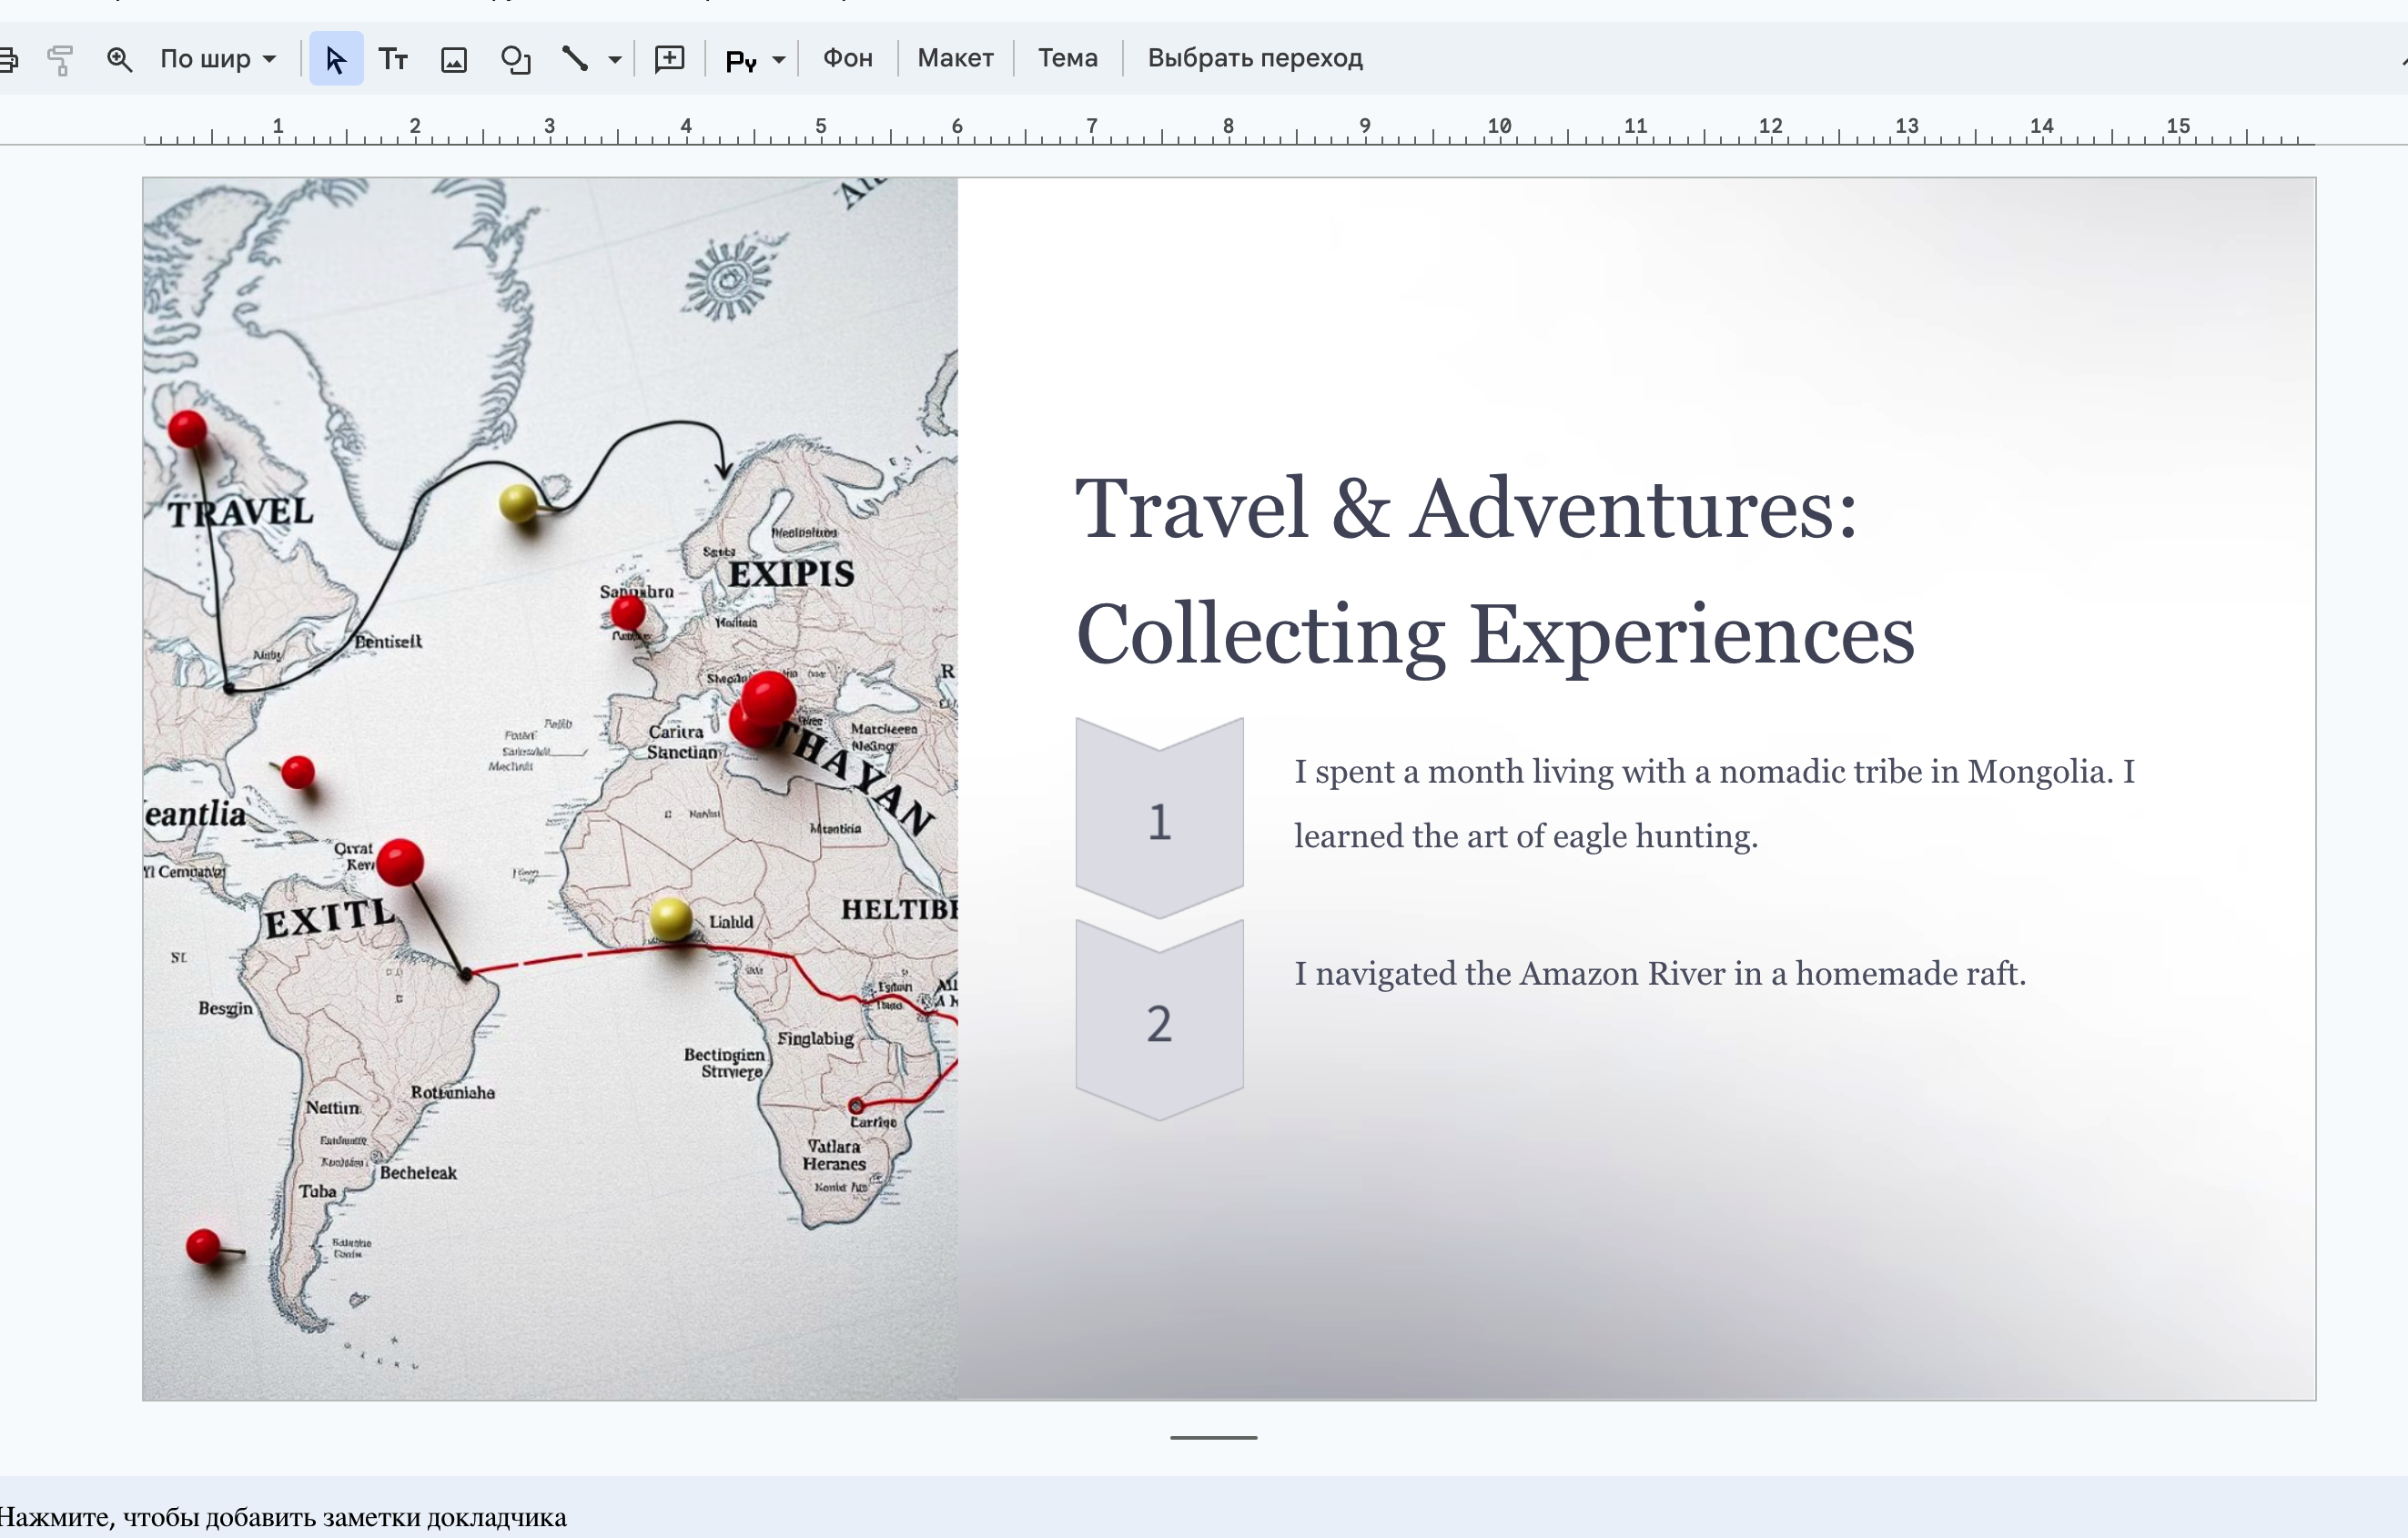This screenshot has height=1538, width=2408.
Task: Open the 'Тема' theme panel
Action: tap(1067, 58)
